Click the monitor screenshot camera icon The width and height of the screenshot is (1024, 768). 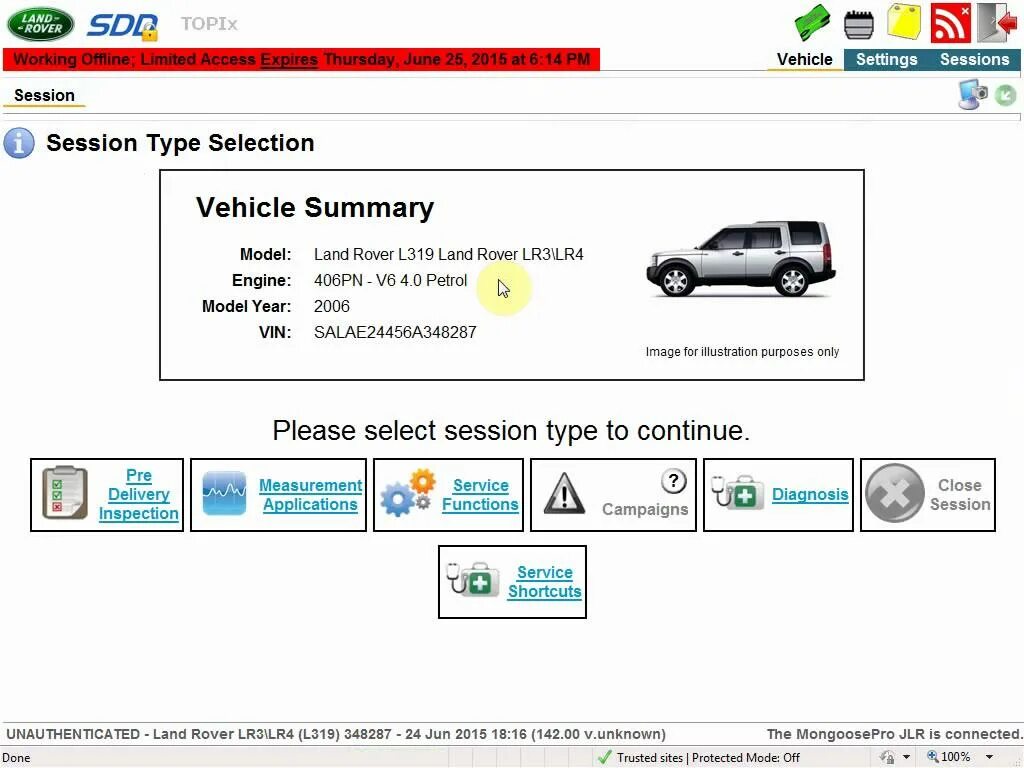(972, 95)
